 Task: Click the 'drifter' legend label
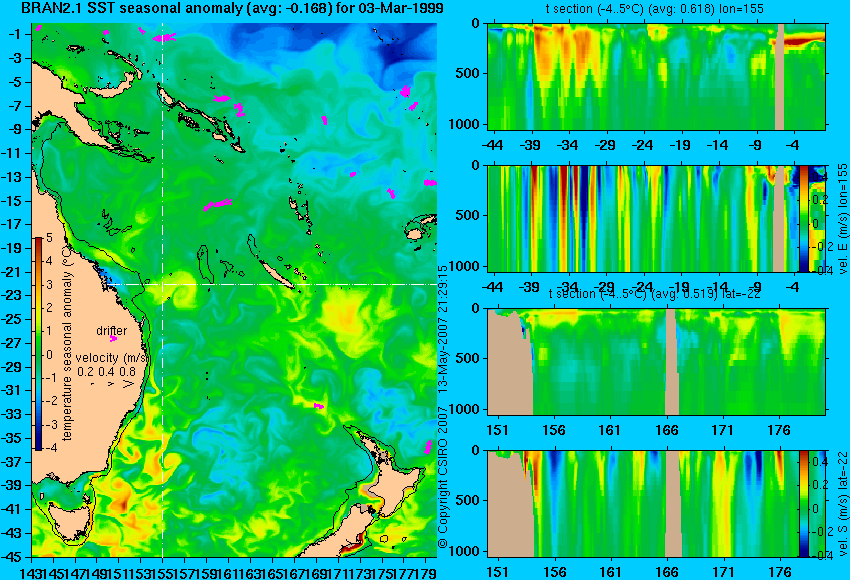click(112, 330)
